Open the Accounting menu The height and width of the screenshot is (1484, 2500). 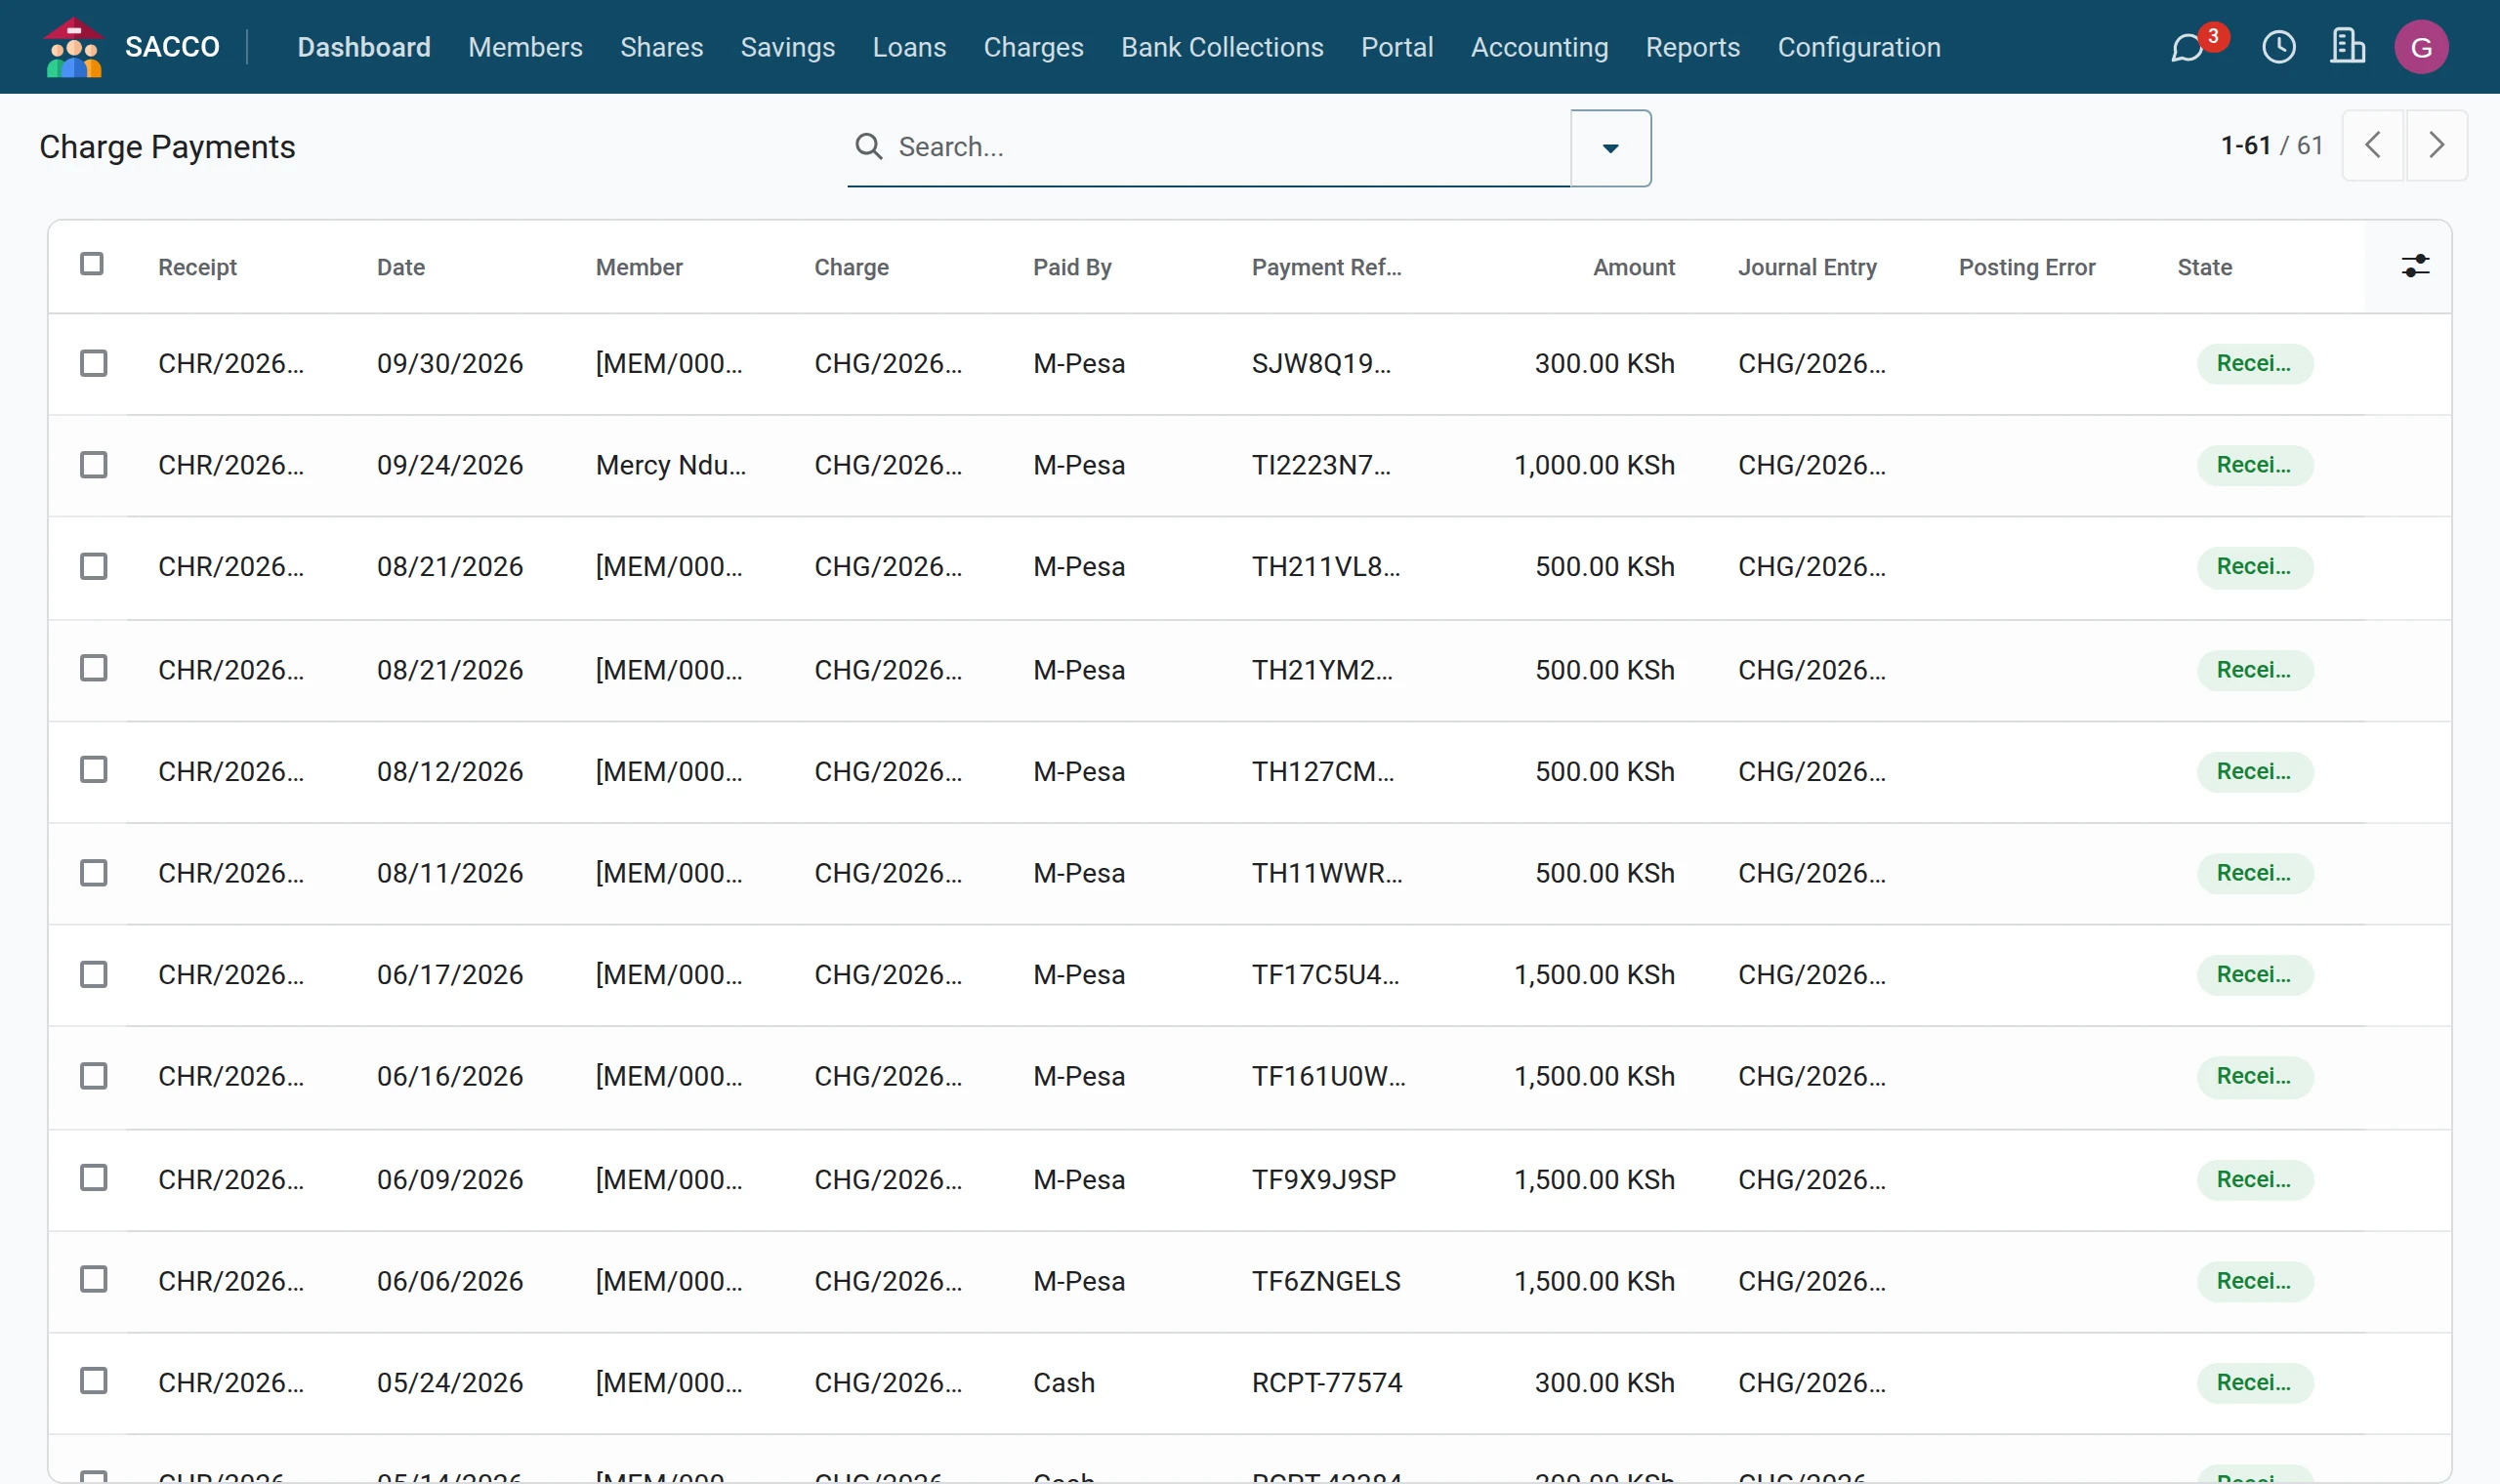pos(1539,47)
